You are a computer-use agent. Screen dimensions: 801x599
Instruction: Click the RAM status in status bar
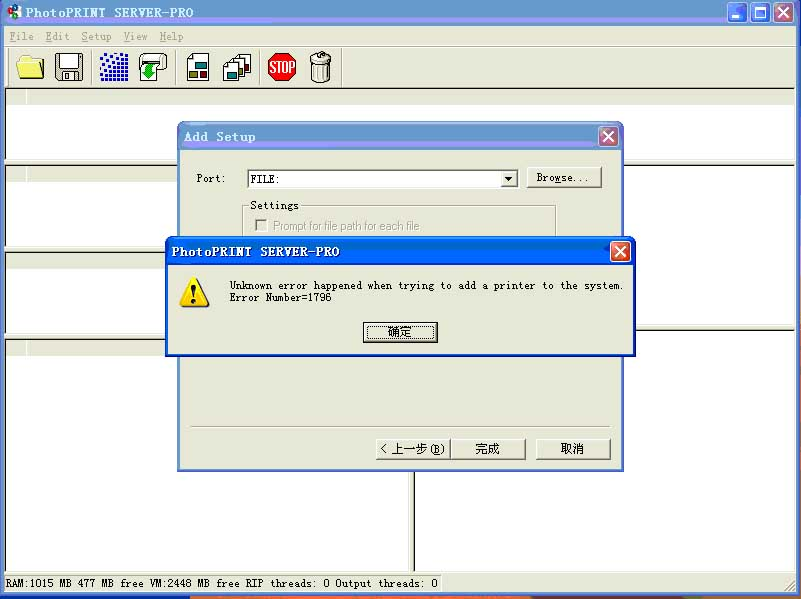[75, 583]
